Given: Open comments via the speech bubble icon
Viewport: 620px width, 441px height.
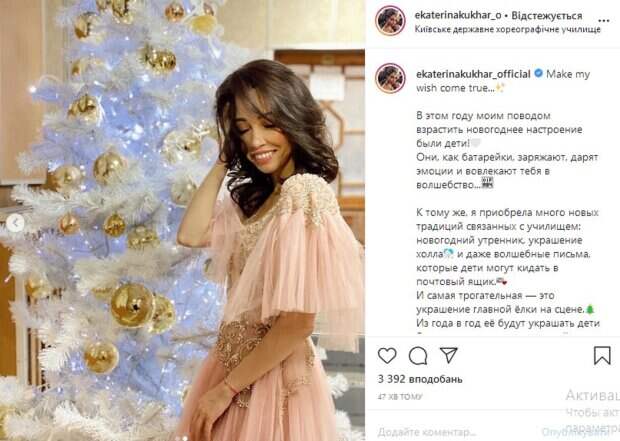Looking at the screenshot, I should click(x=418, y=356).
